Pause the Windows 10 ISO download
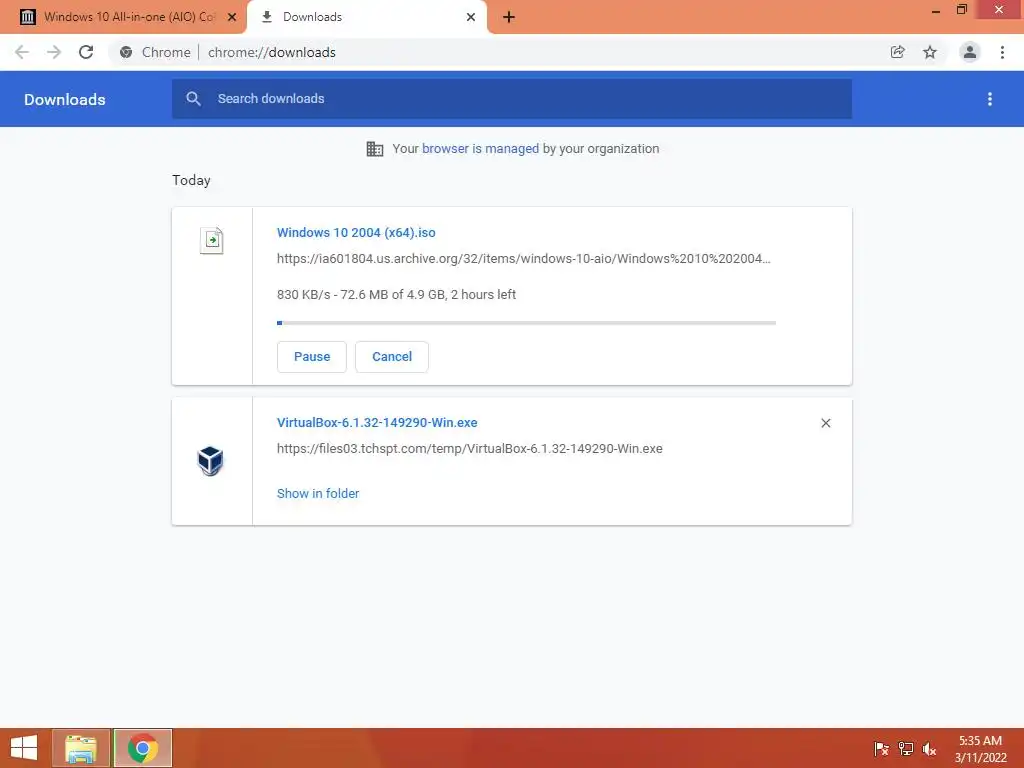This screenshot has height=768, width=1024. tap(312, 357)
